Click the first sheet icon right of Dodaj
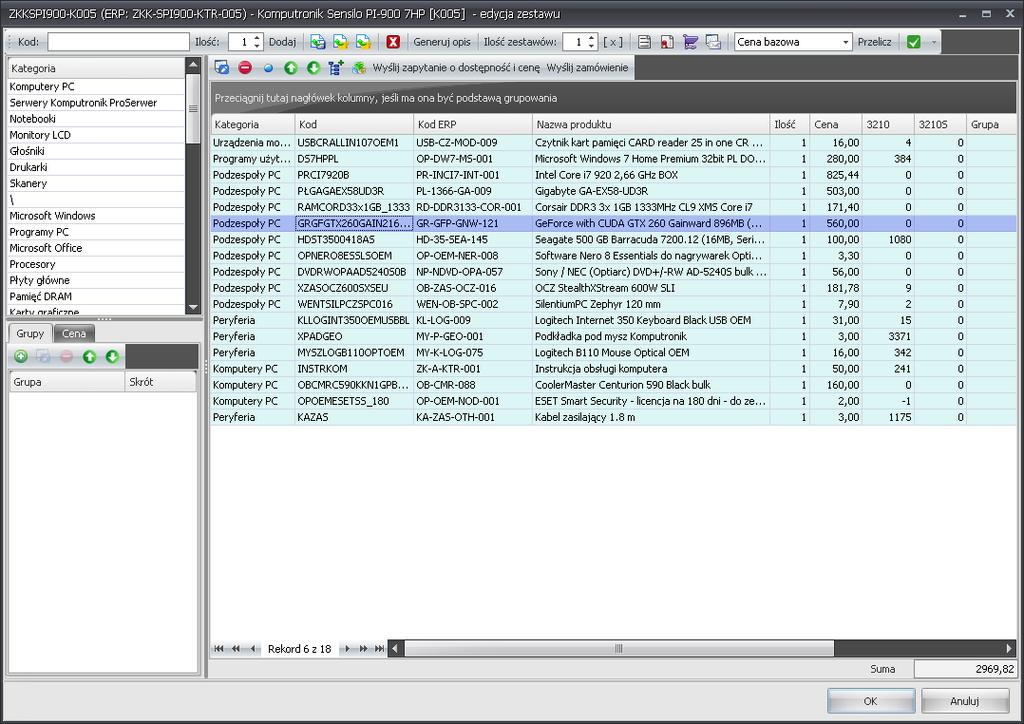Screen dimensions: 1024x724 pyautogui.click(x=317, y=42)
